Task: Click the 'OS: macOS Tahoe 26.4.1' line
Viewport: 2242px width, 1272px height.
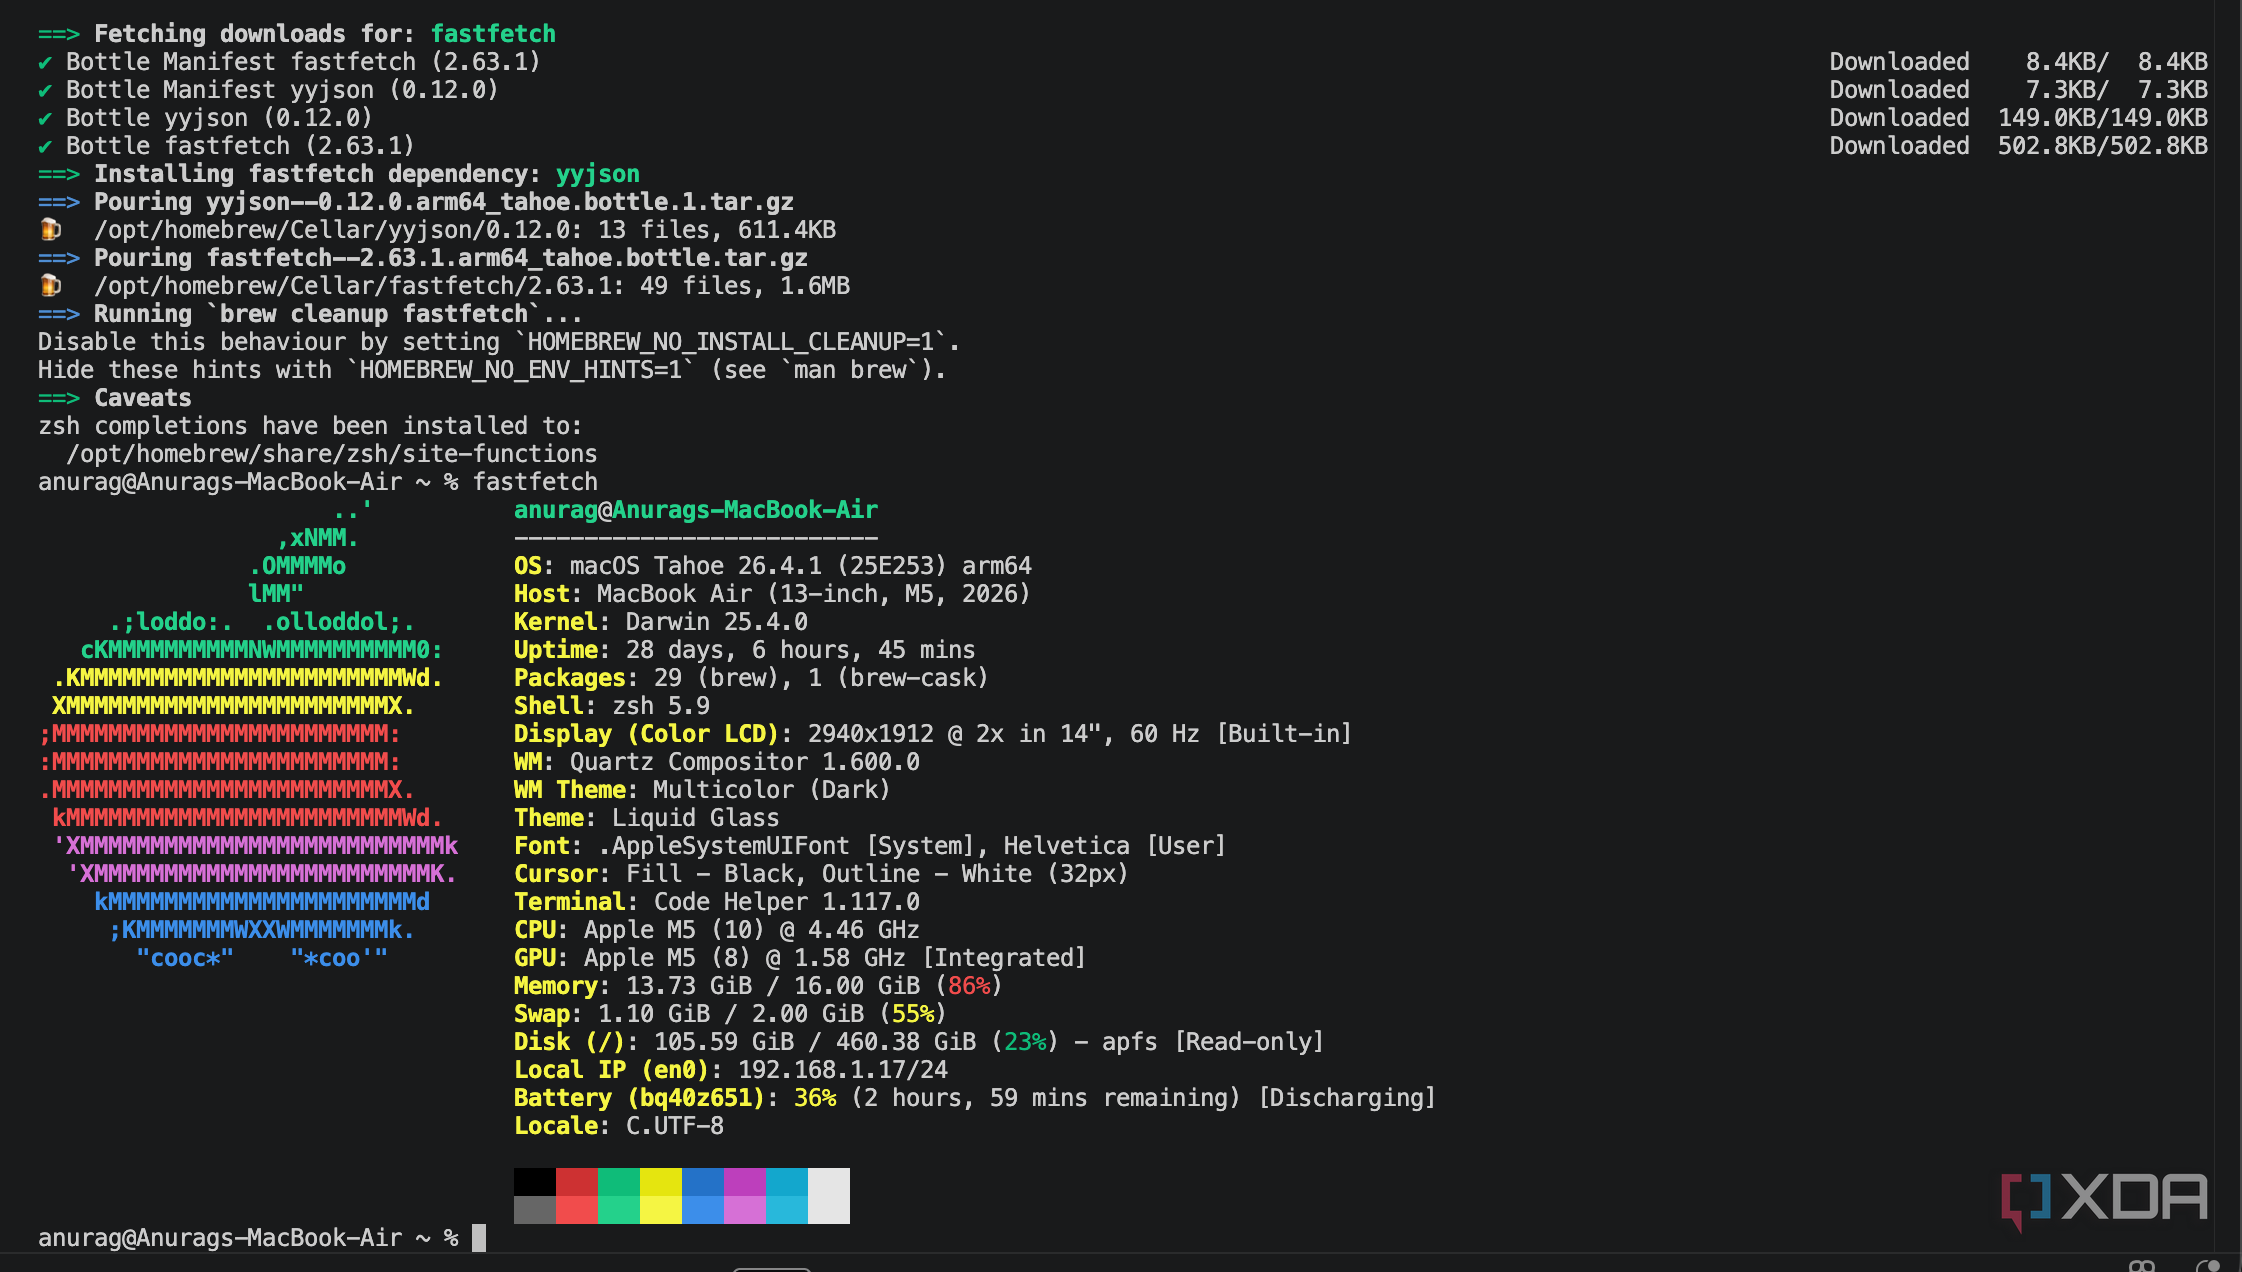Action: (x=773, y=566)
